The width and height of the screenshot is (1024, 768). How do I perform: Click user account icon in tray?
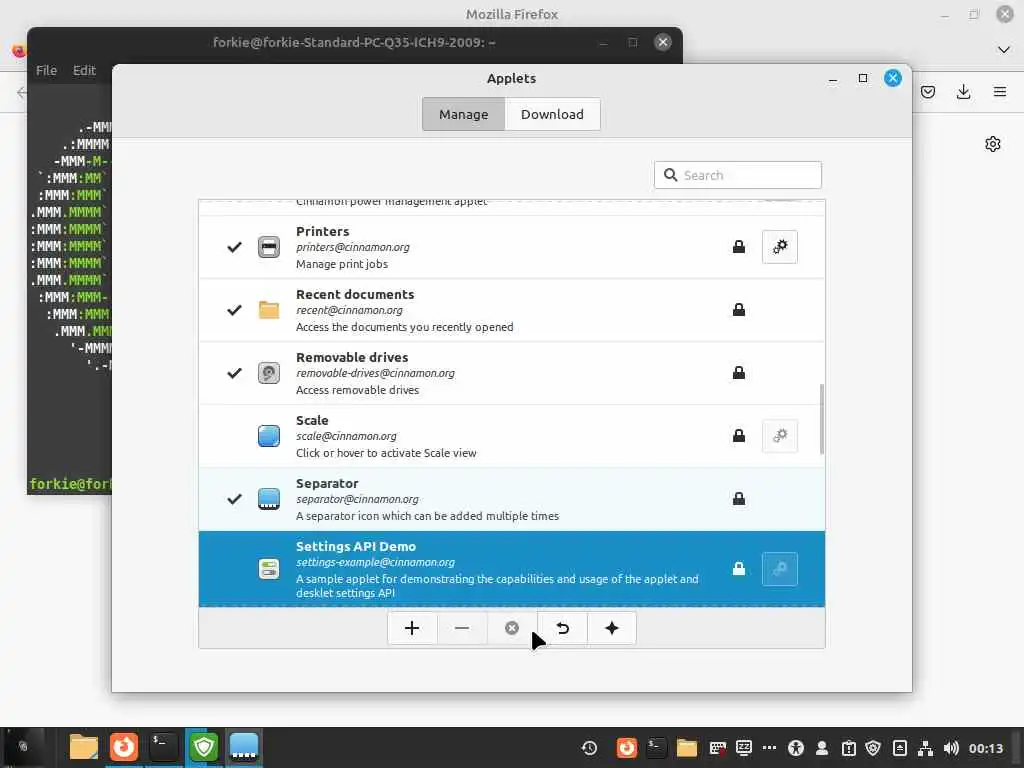point(822,748)
